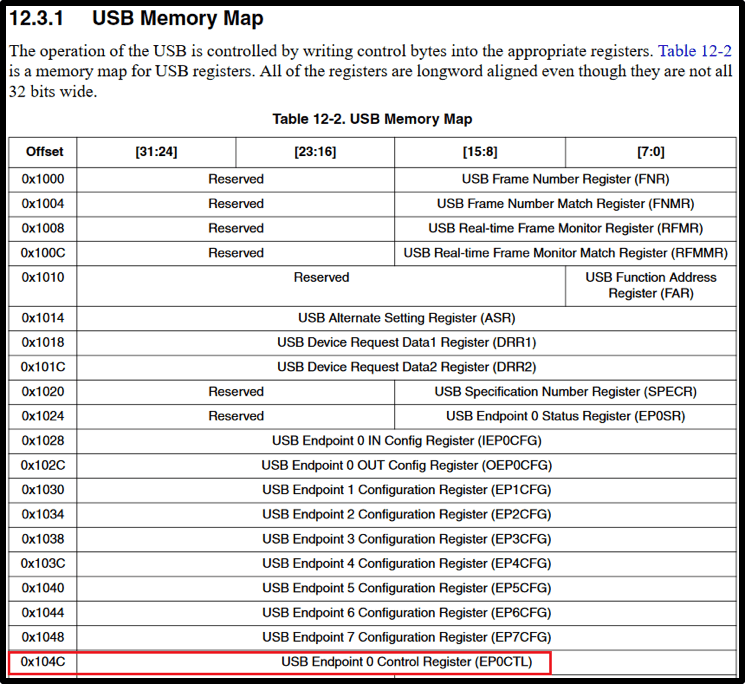The width and height of the screenshot is (745, 684).
Task: Click the Reserved cell in row 0x1008
Action: pyautogui.click(x=236, y=228)
